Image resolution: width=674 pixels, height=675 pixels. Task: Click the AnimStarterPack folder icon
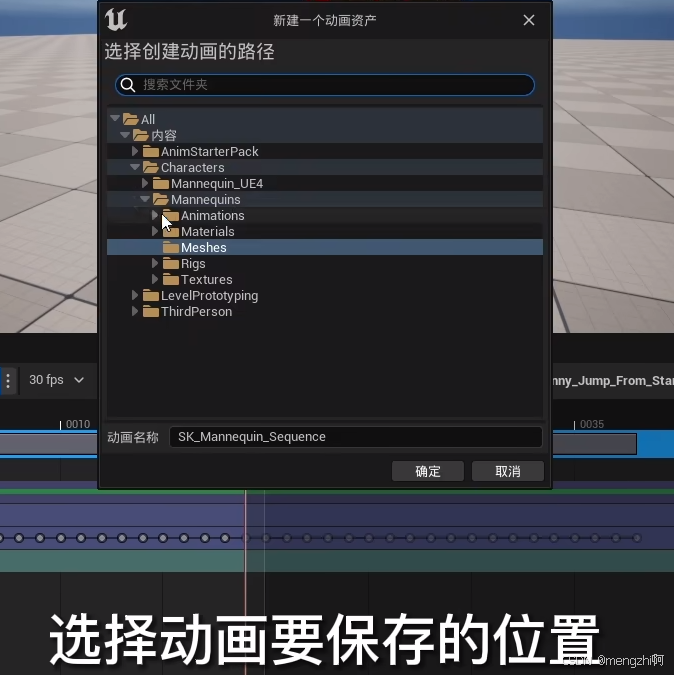click(151, 152)
